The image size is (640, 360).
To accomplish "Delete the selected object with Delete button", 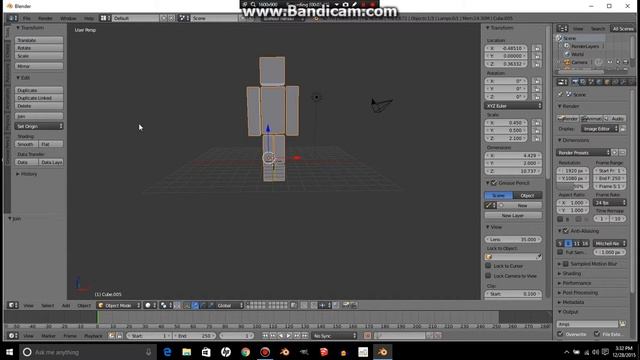I will (39, 106).
